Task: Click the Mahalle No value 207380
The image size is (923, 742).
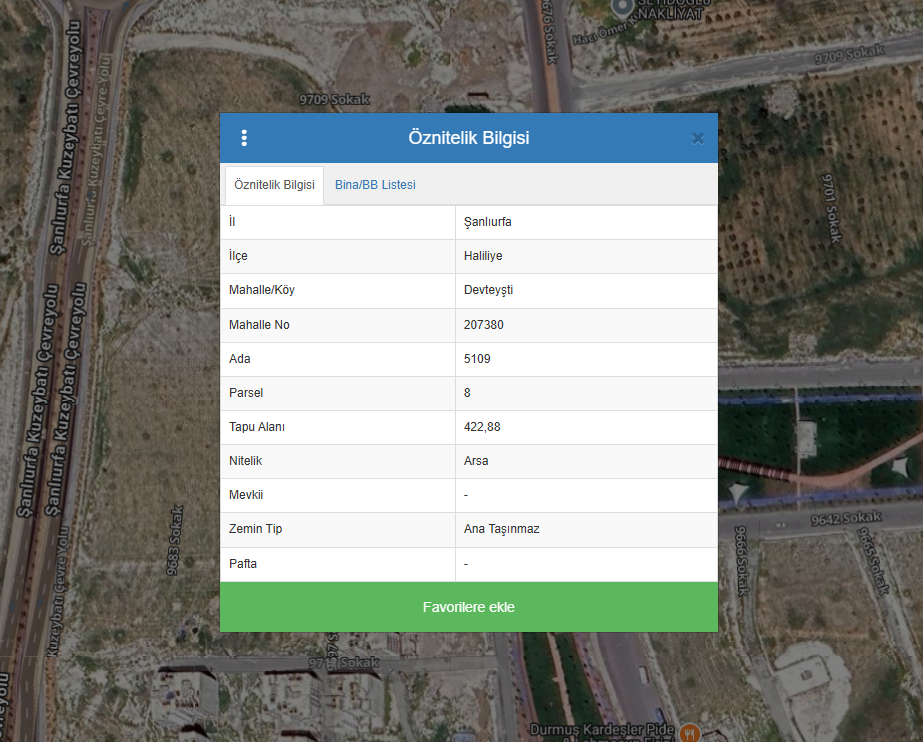Action: point(484,325)
